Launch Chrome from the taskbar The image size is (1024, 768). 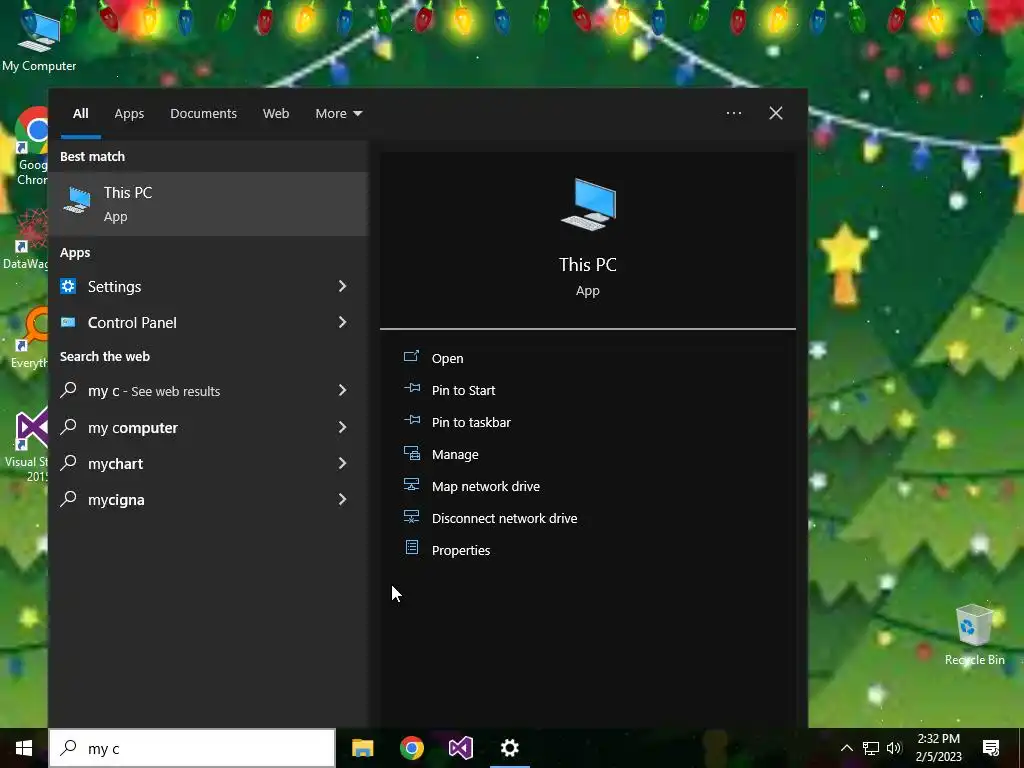[411, 748]
